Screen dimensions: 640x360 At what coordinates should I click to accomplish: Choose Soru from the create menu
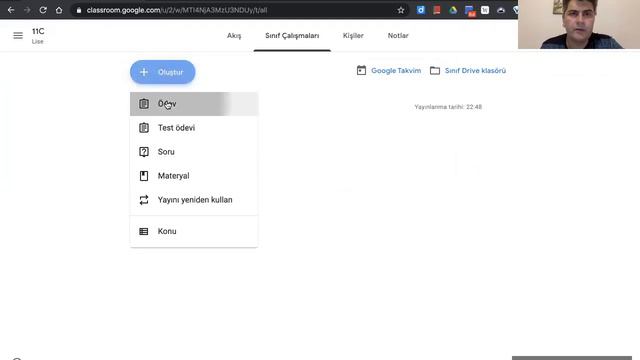click(x=194, y=152)
